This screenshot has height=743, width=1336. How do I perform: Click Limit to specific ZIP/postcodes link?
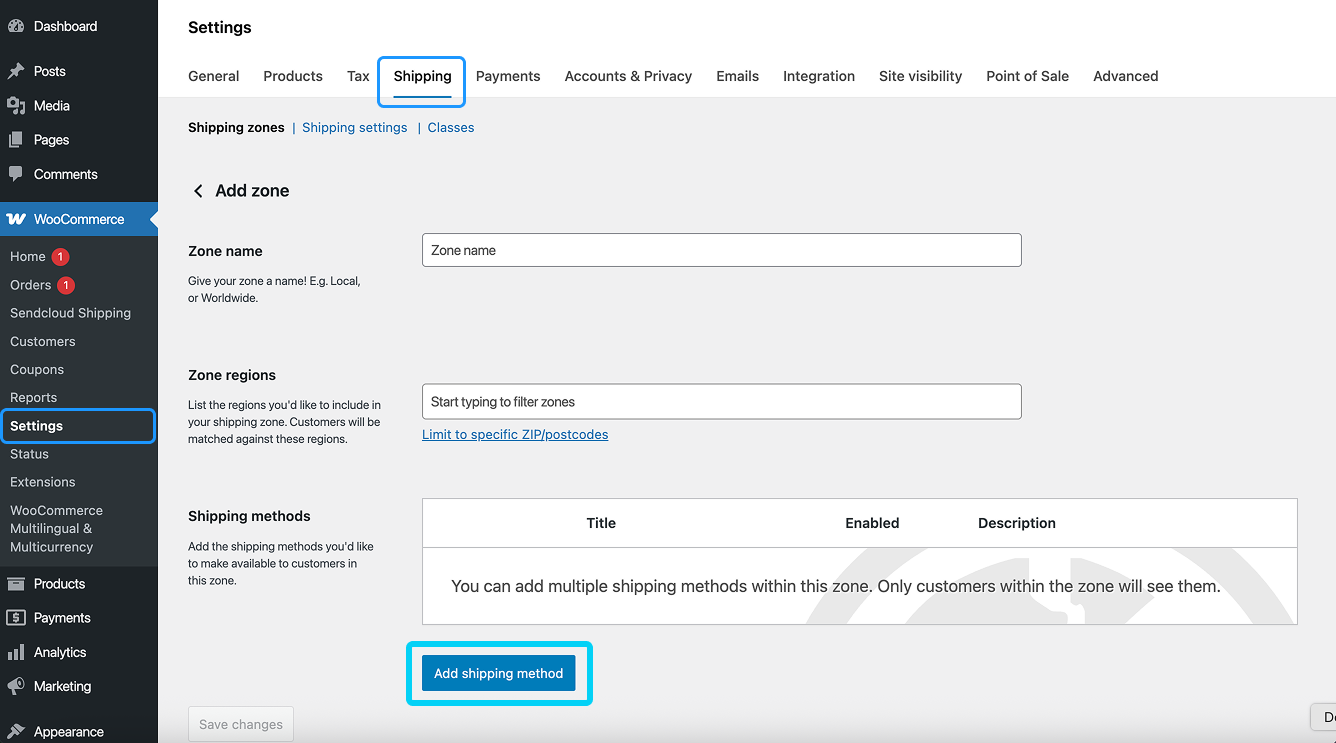pos(515,434)
